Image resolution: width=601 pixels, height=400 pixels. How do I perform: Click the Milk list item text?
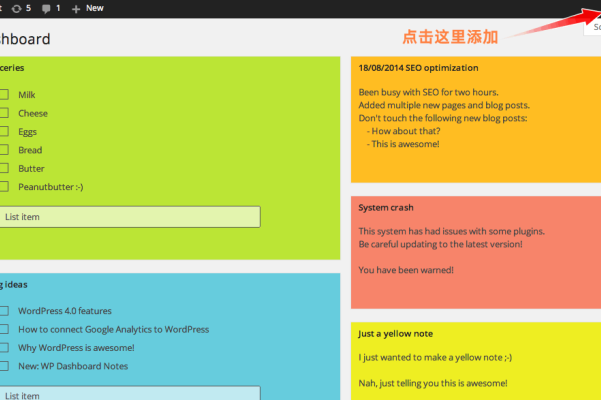(27, 95)
